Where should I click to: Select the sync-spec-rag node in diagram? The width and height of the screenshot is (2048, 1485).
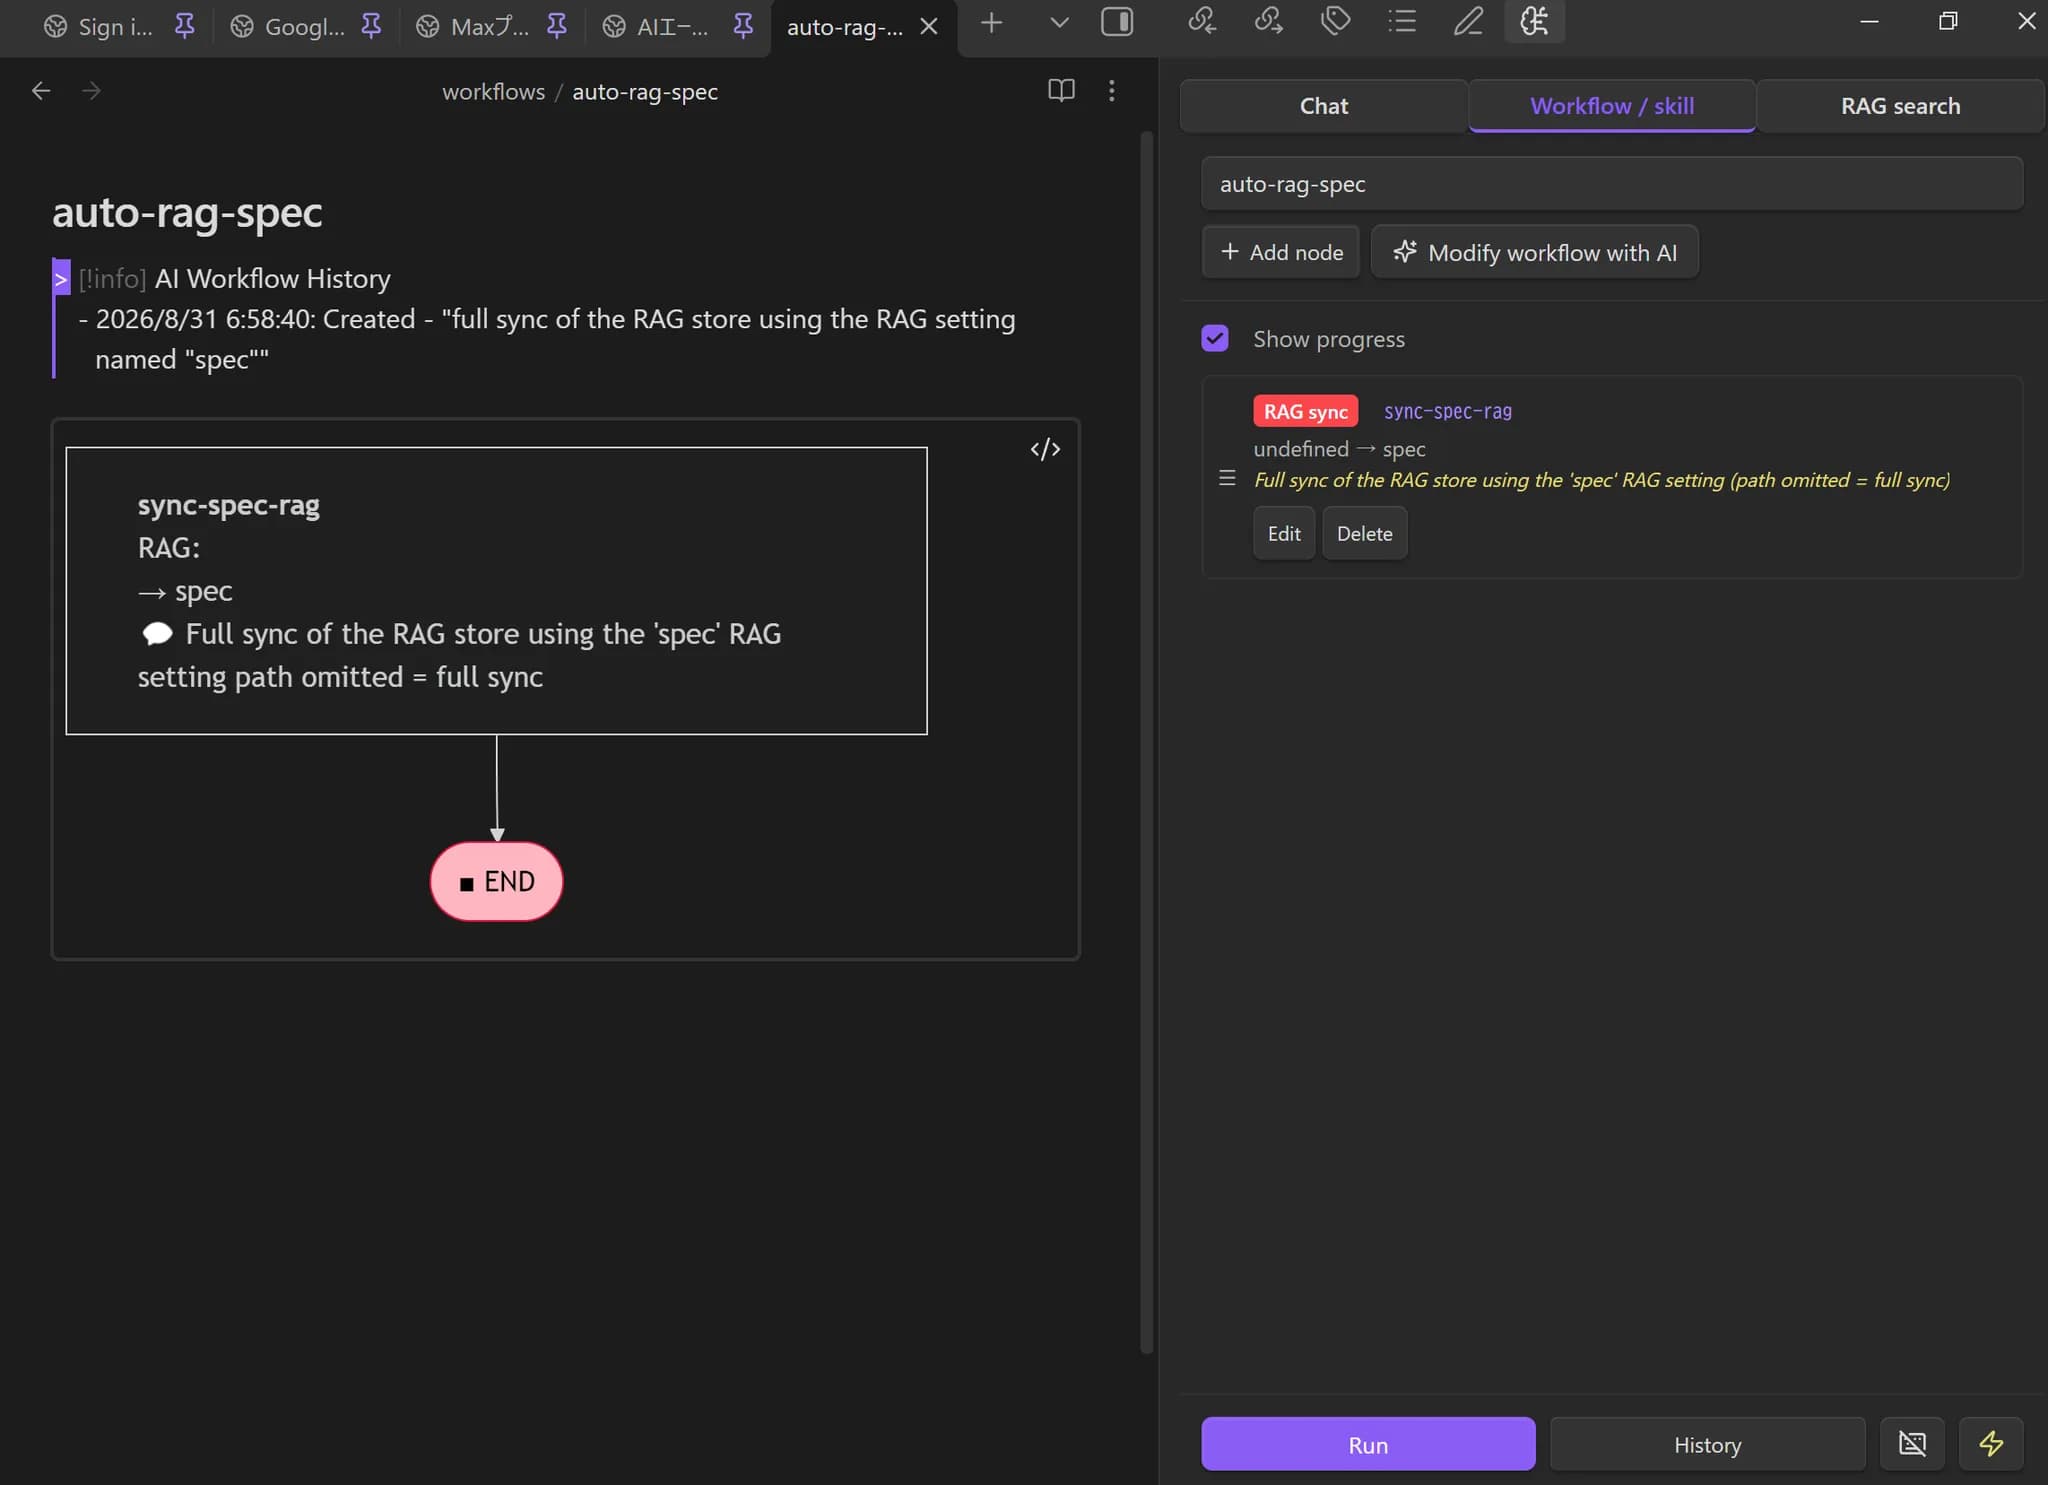coord(496,590)
